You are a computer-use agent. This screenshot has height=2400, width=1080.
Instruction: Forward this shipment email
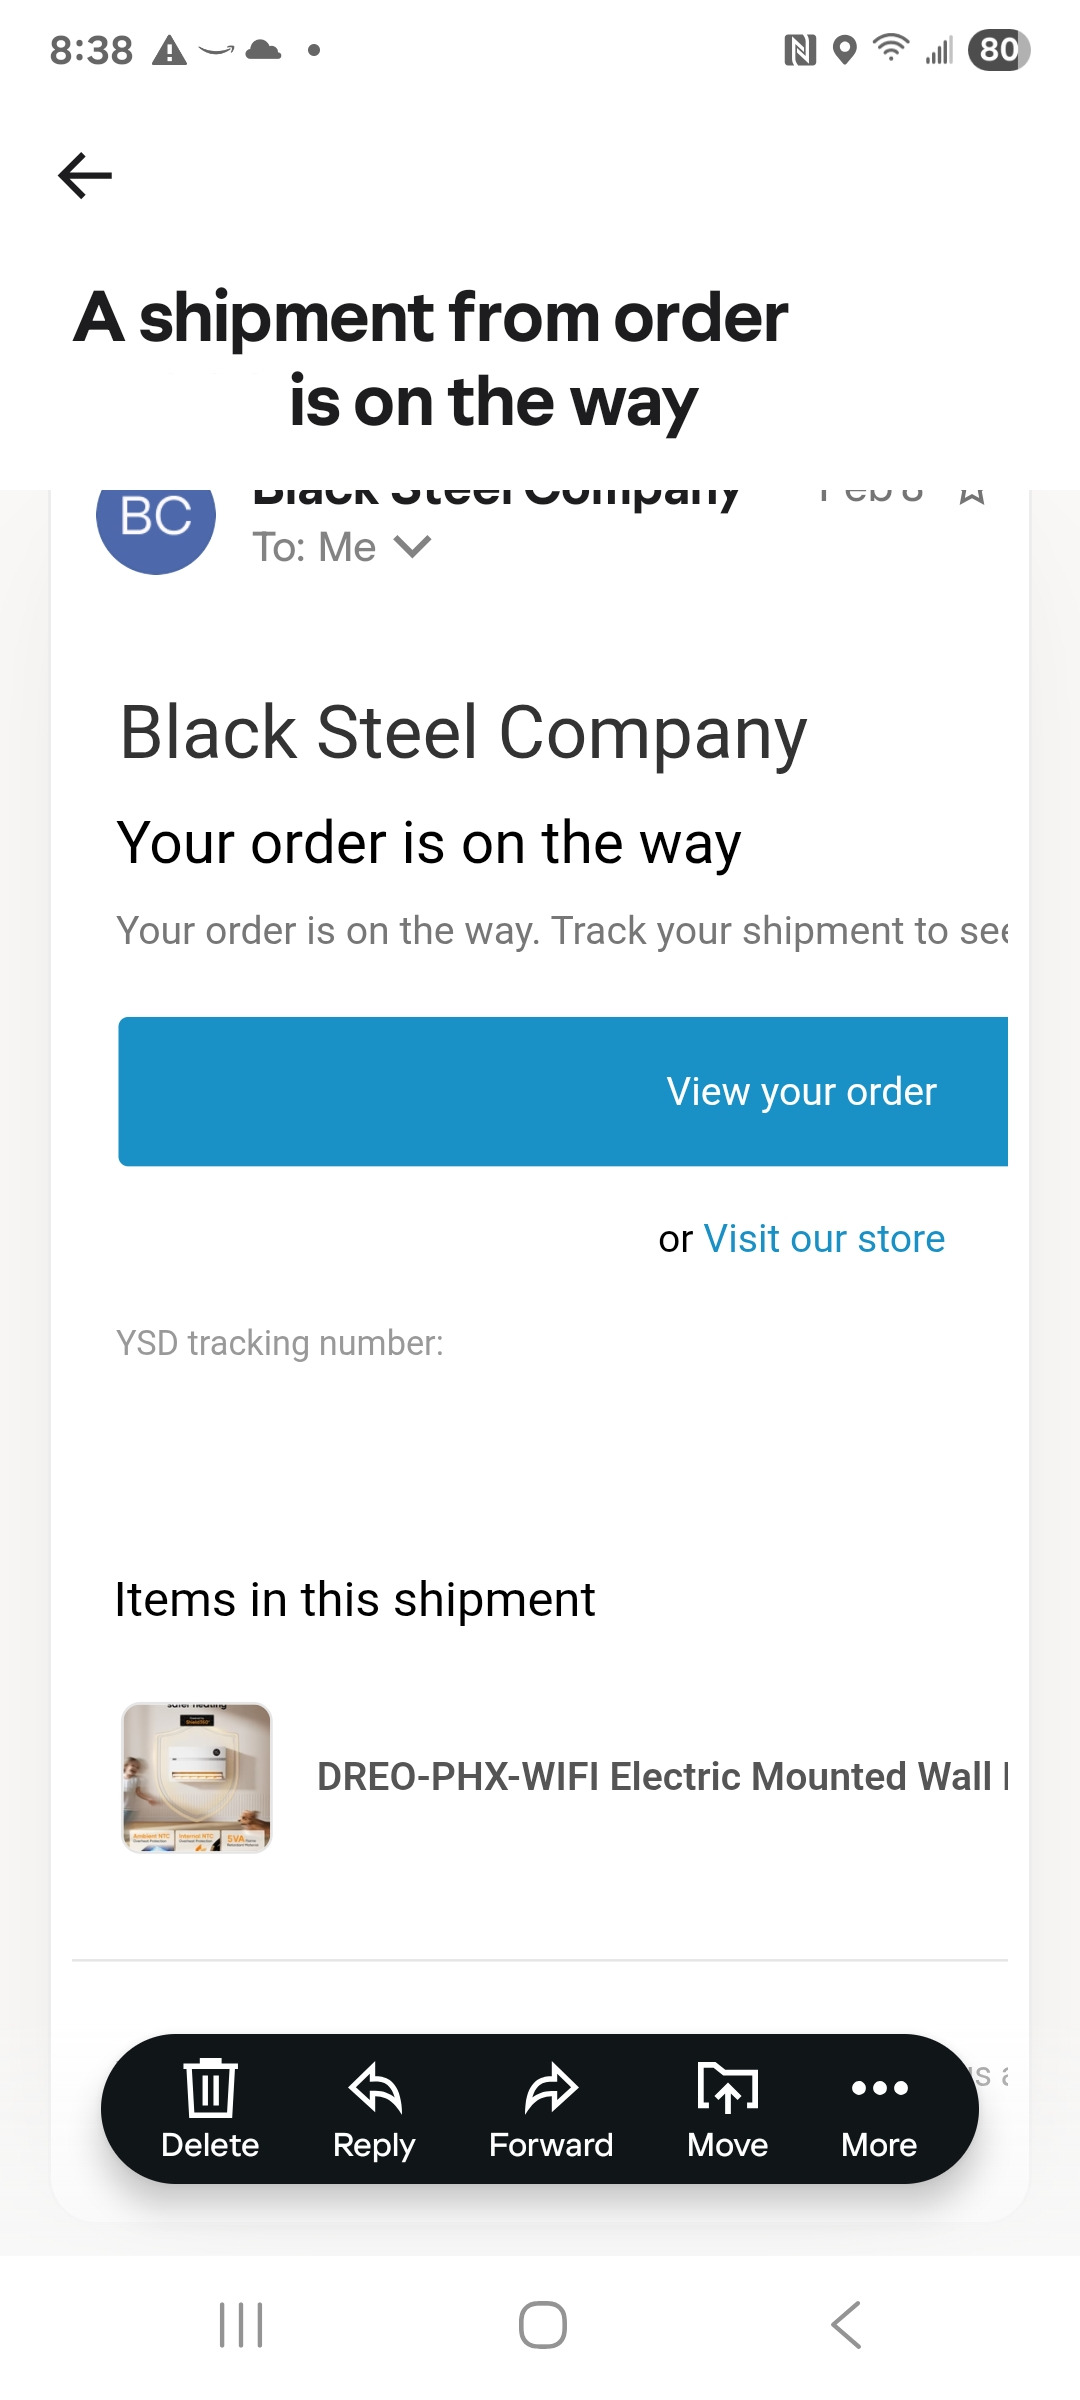pos(551,2108)
